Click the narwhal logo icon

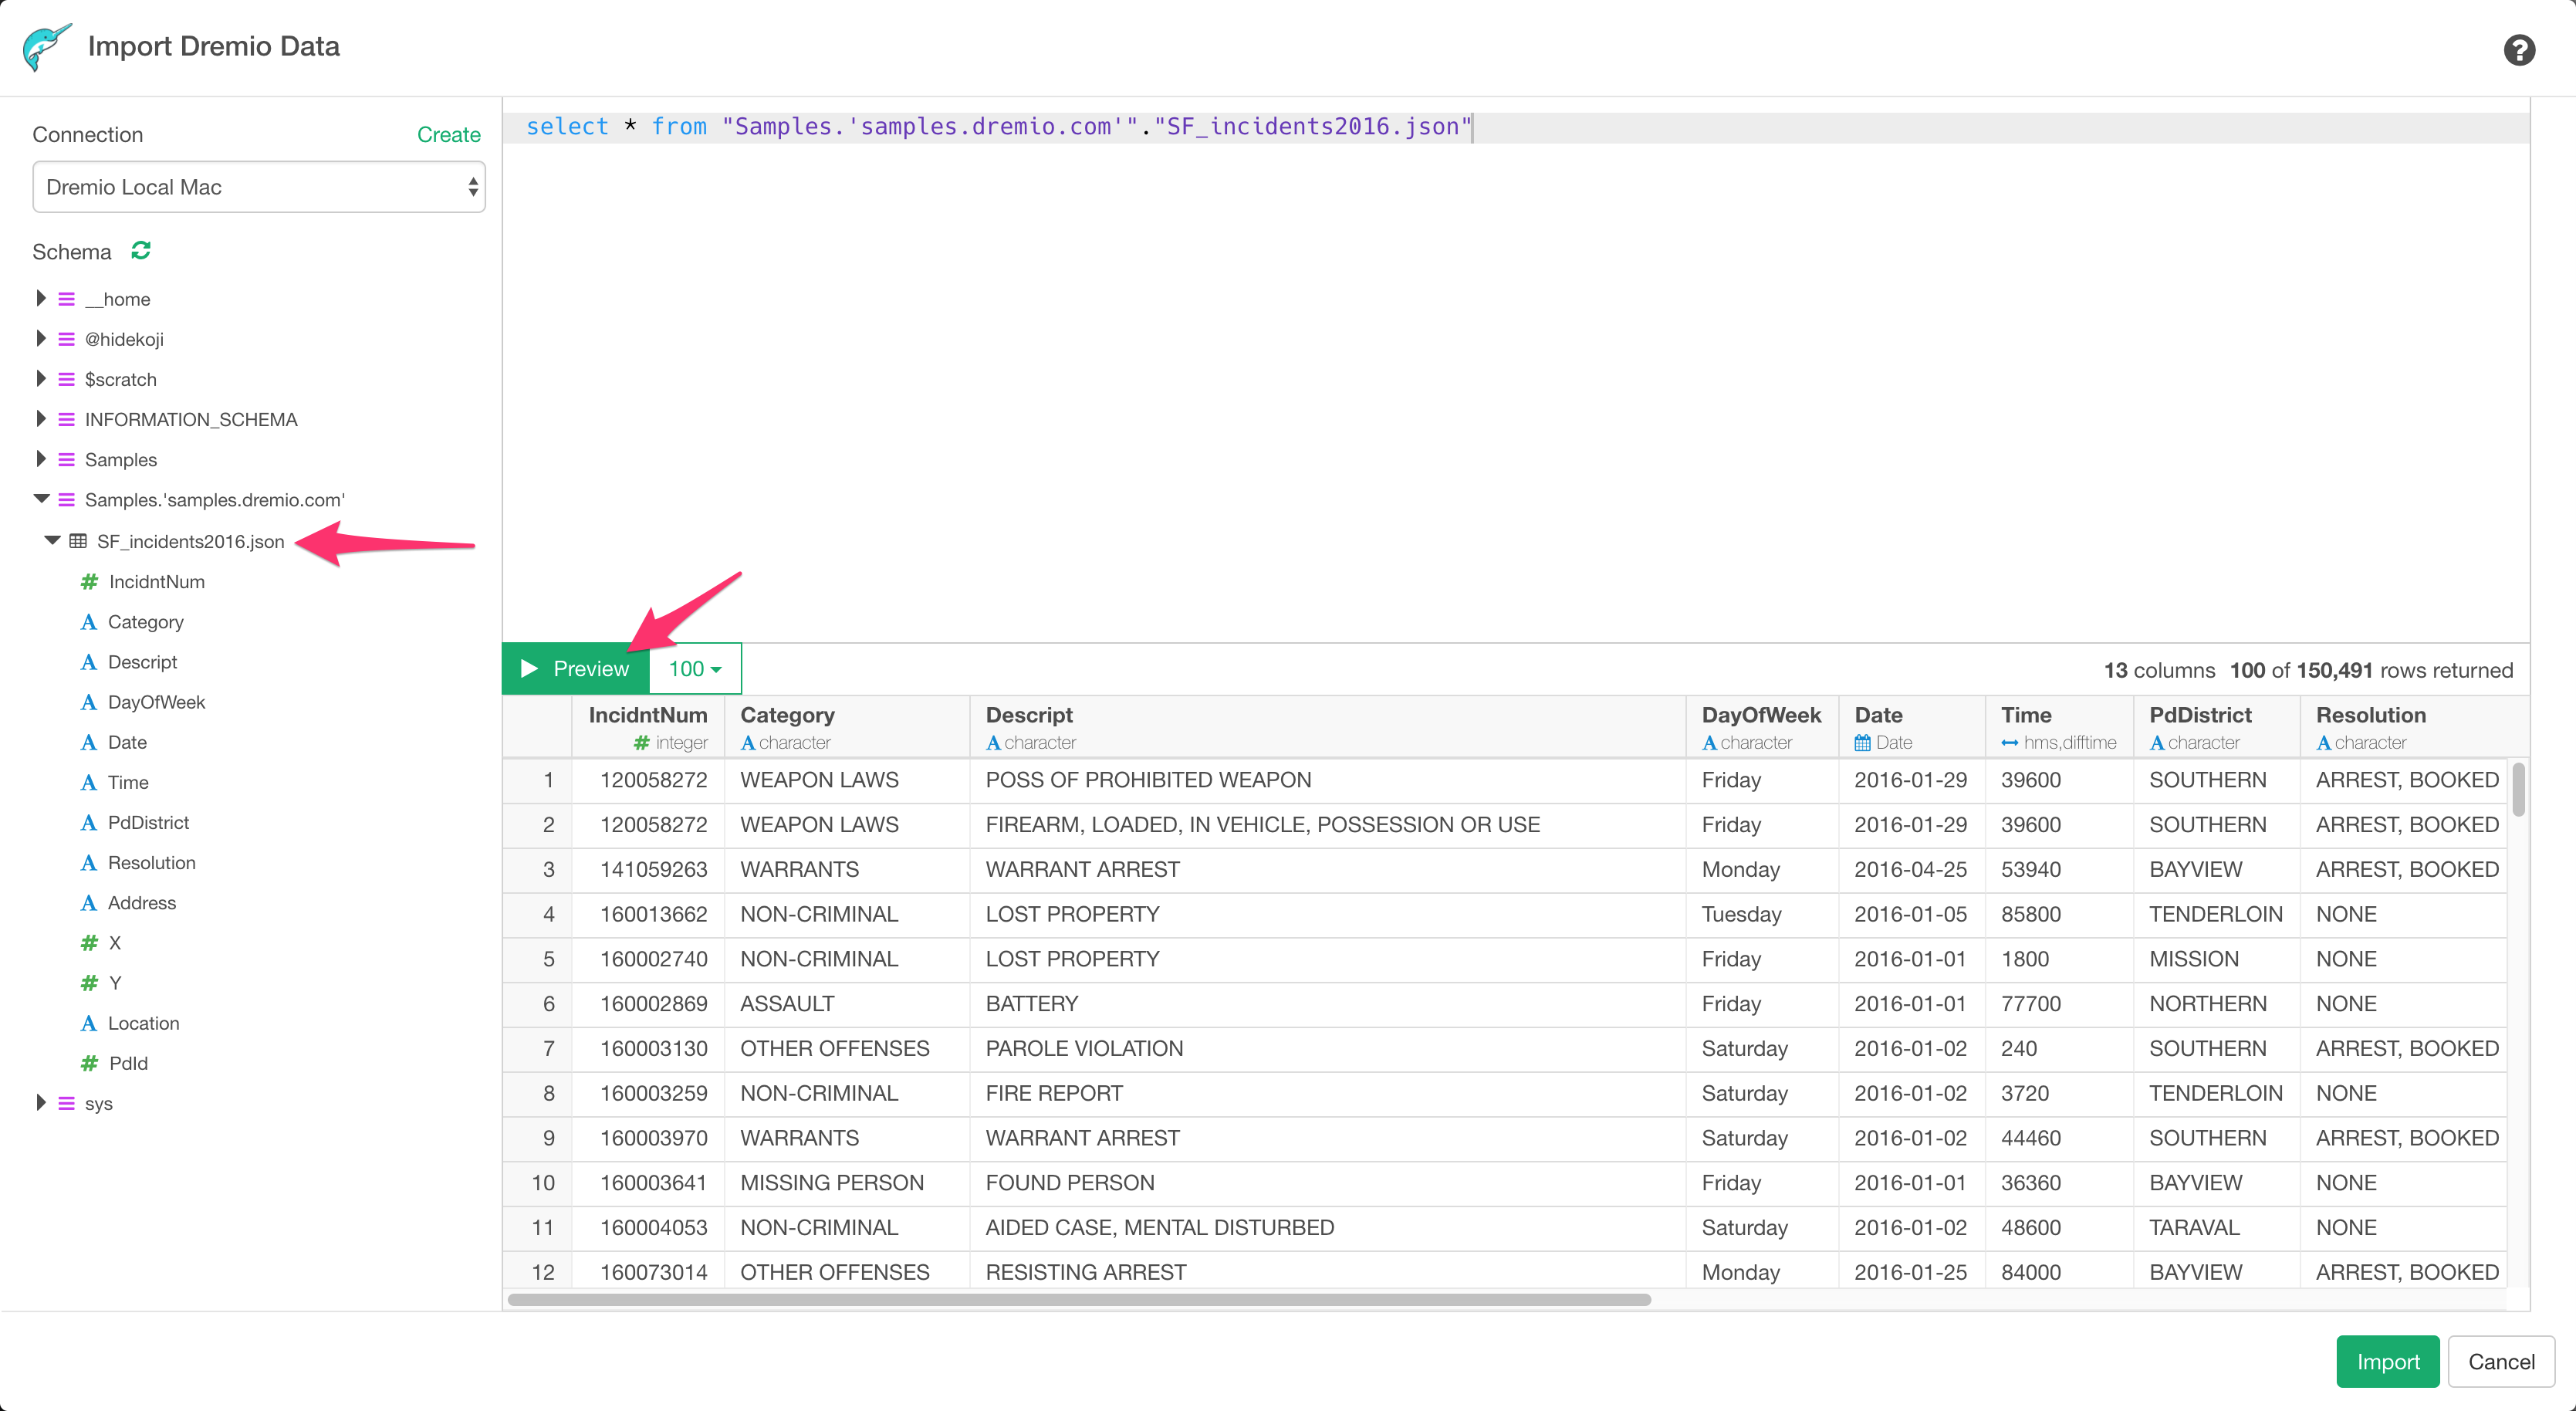pyautogui.click(x=46, y=47)
